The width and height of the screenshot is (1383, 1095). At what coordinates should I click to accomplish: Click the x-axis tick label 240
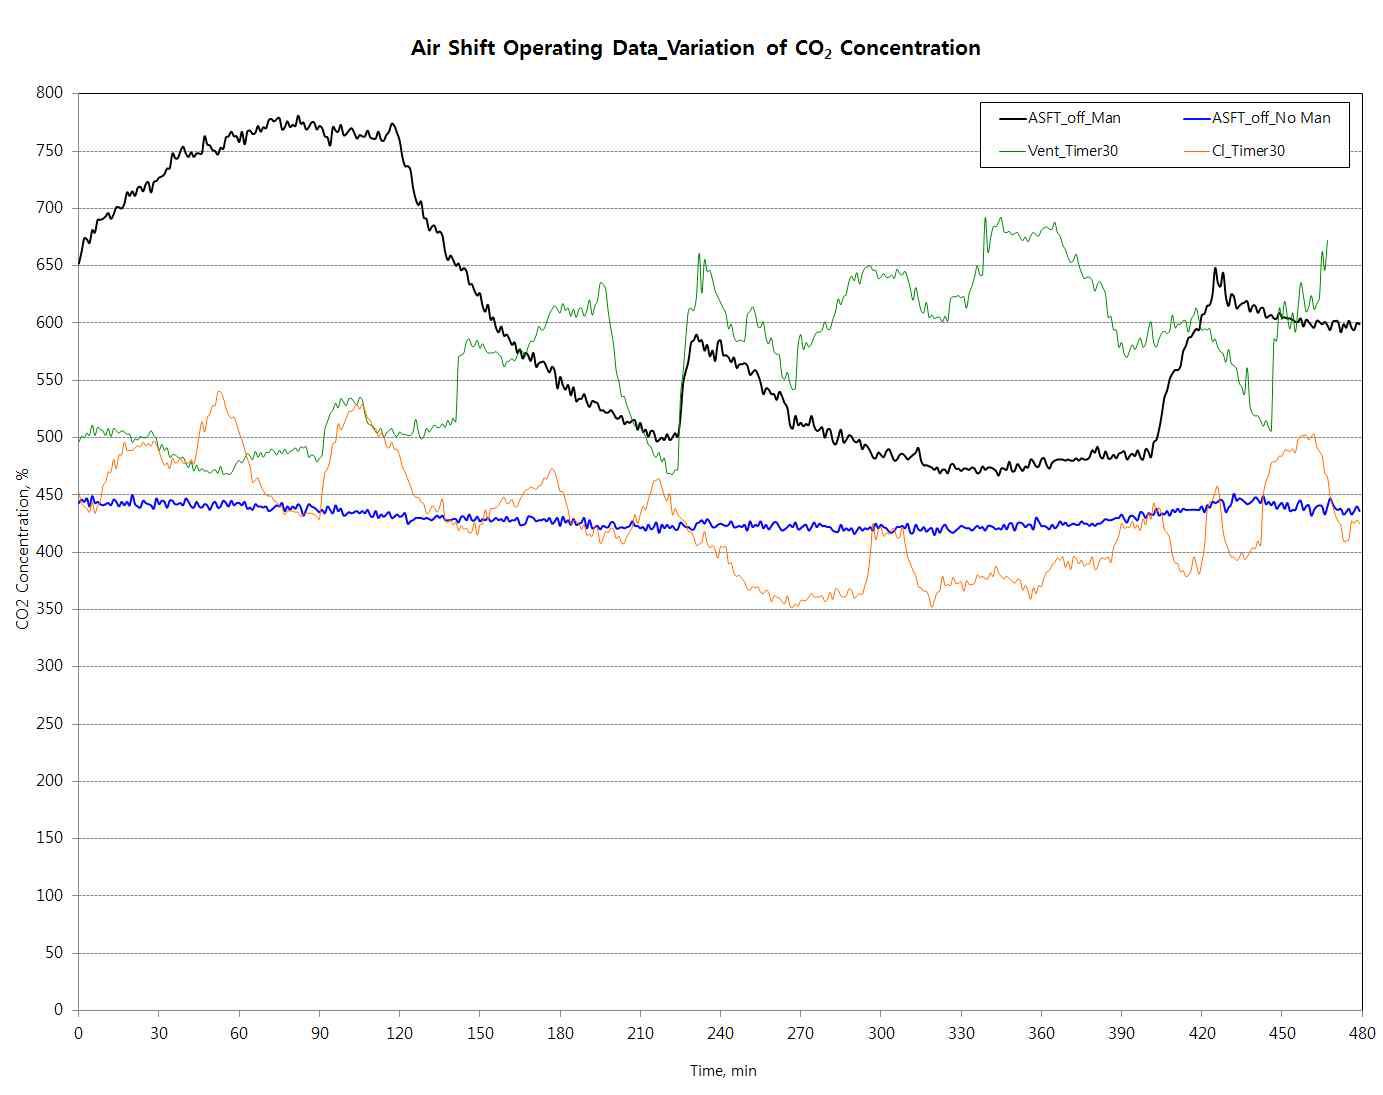pos(720,1033)
